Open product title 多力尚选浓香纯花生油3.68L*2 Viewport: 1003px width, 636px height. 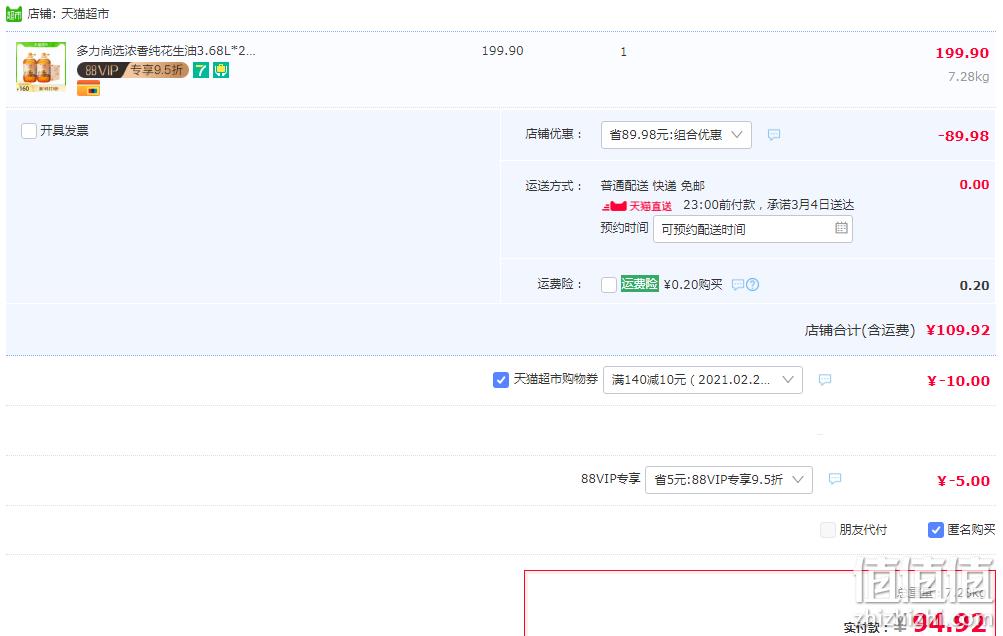pos(166,51)
